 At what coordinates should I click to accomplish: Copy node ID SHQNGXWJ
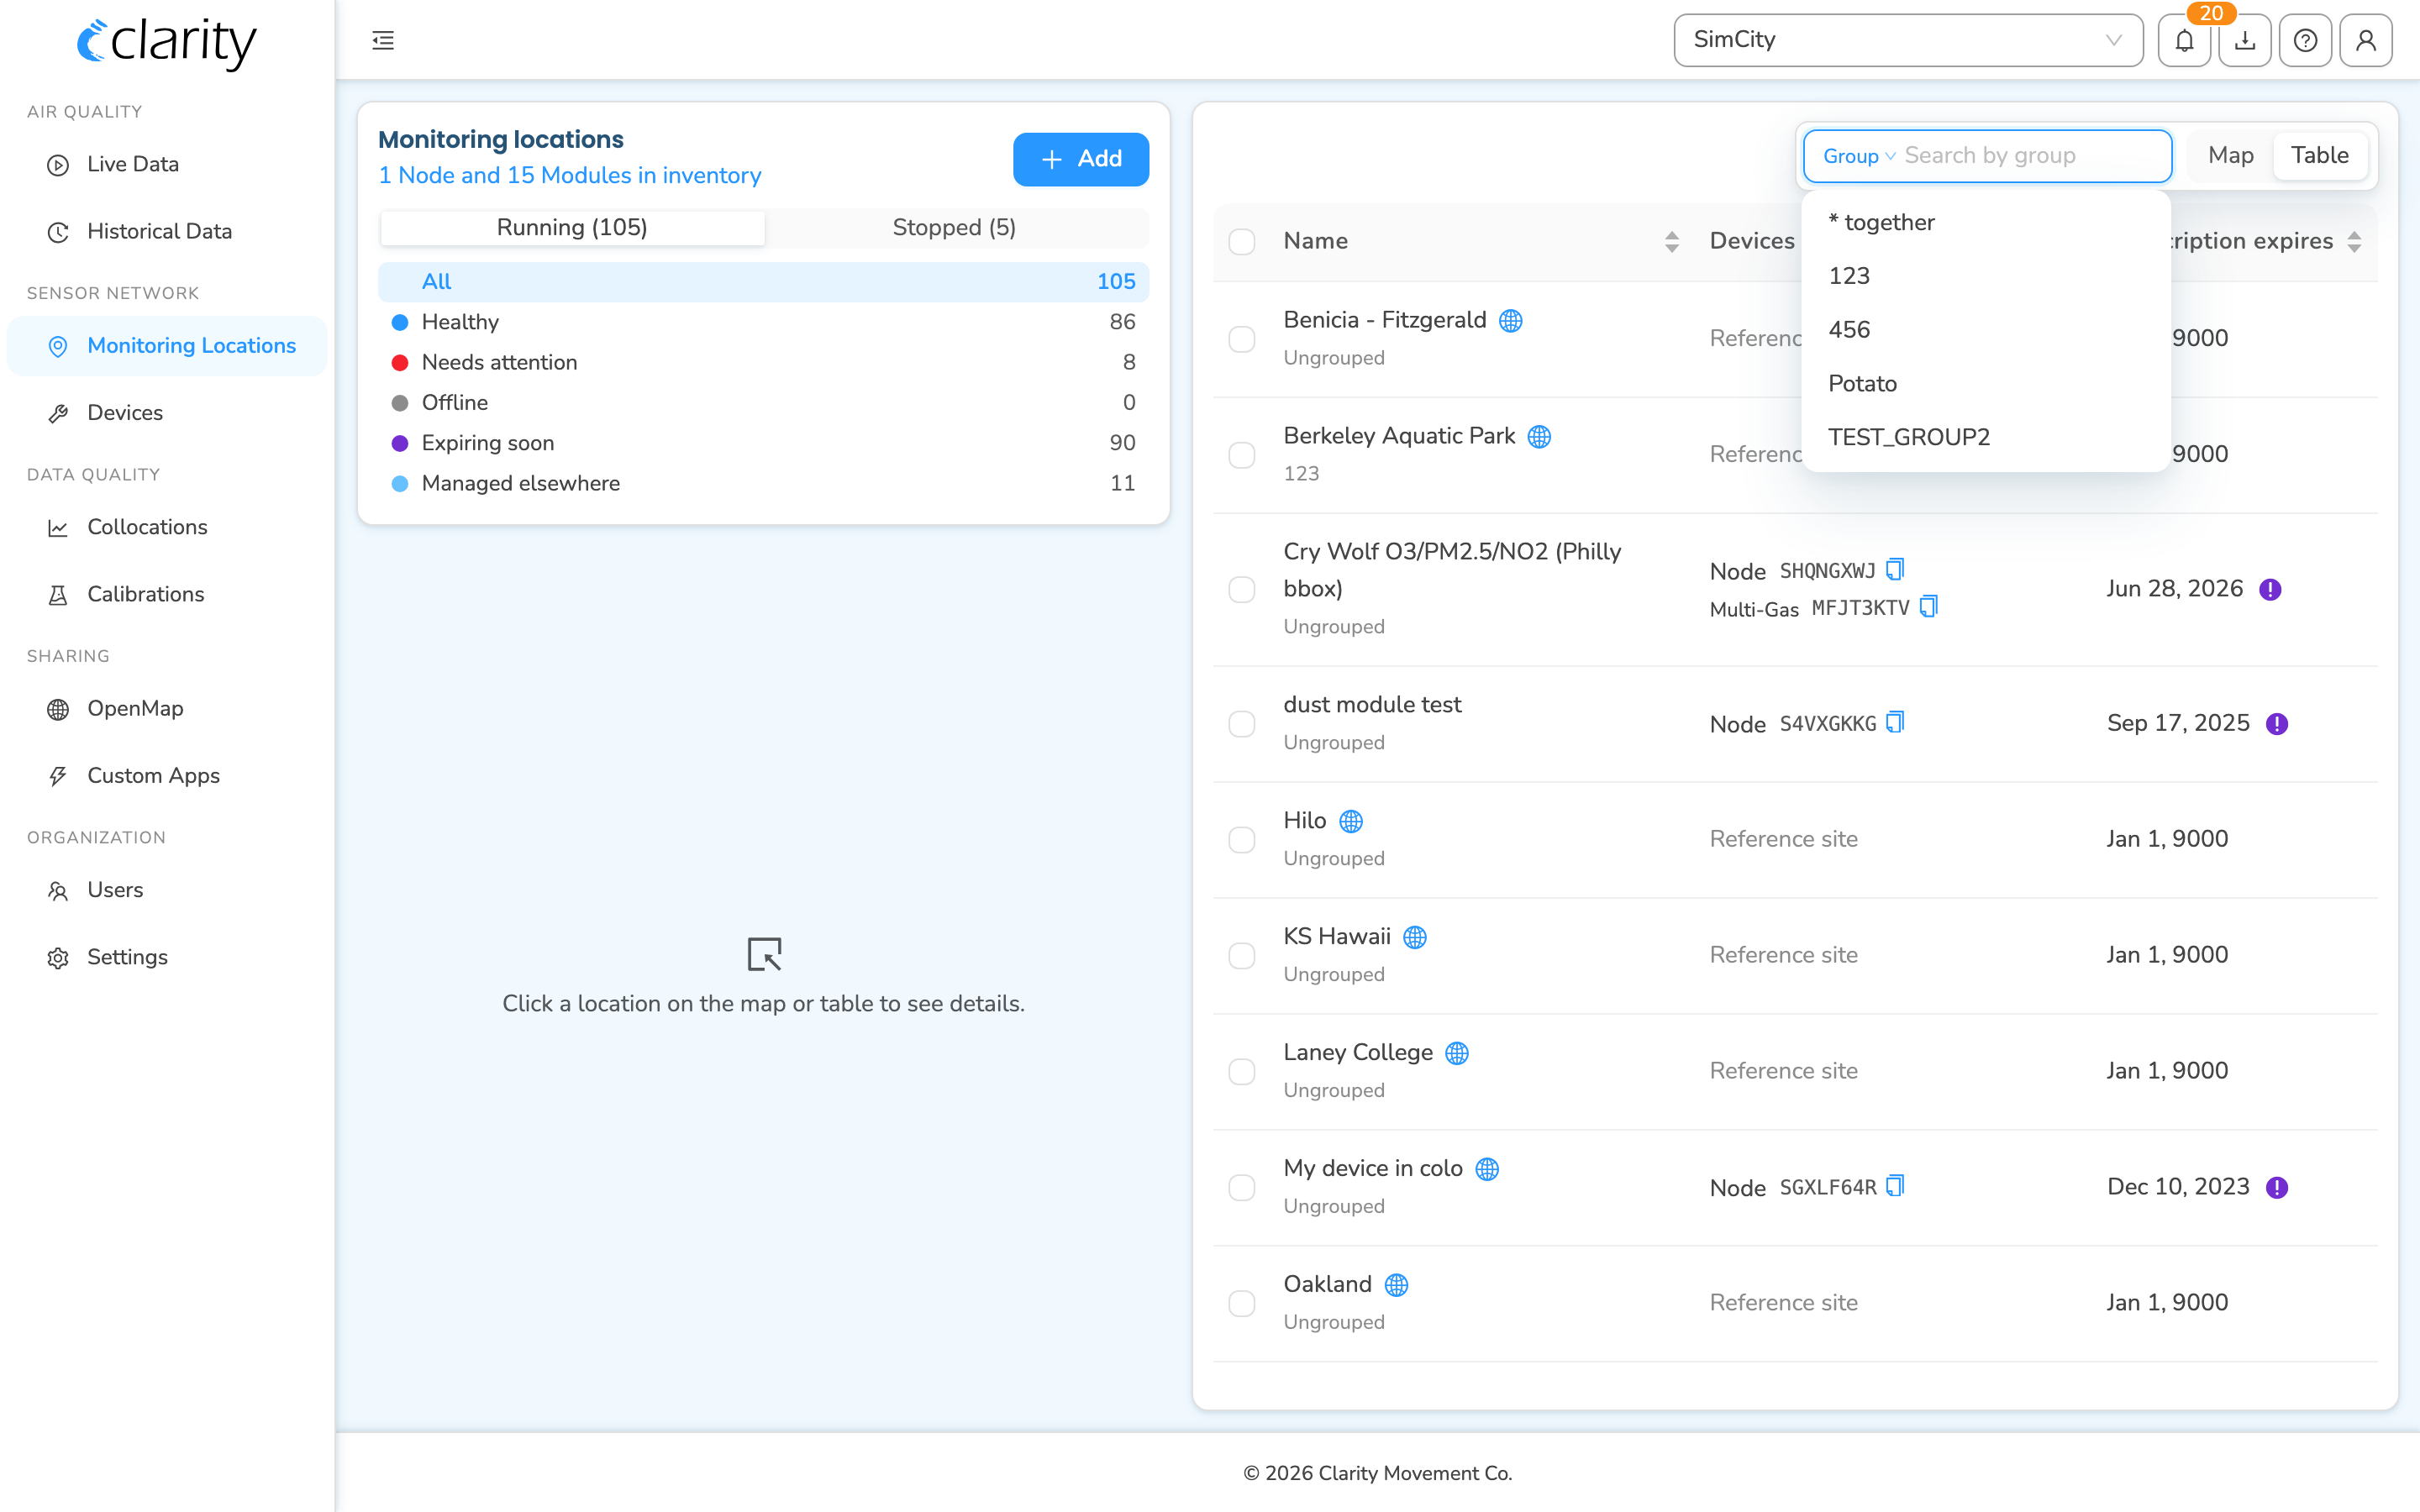click(x=1895, y=569)
